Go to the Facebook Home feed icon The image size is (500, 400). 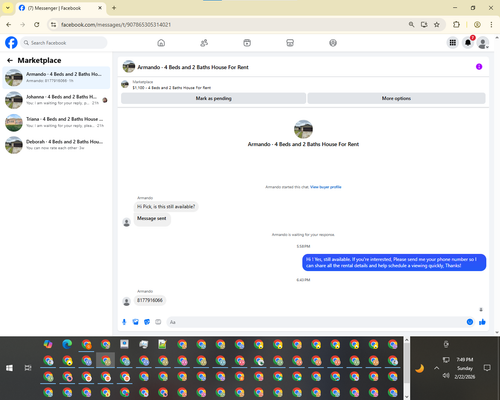coord(161,43)
